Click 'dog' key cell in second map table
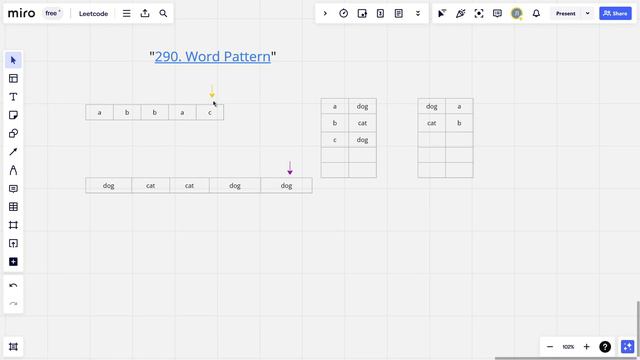 pyautogui.click(x=432, y=107)
